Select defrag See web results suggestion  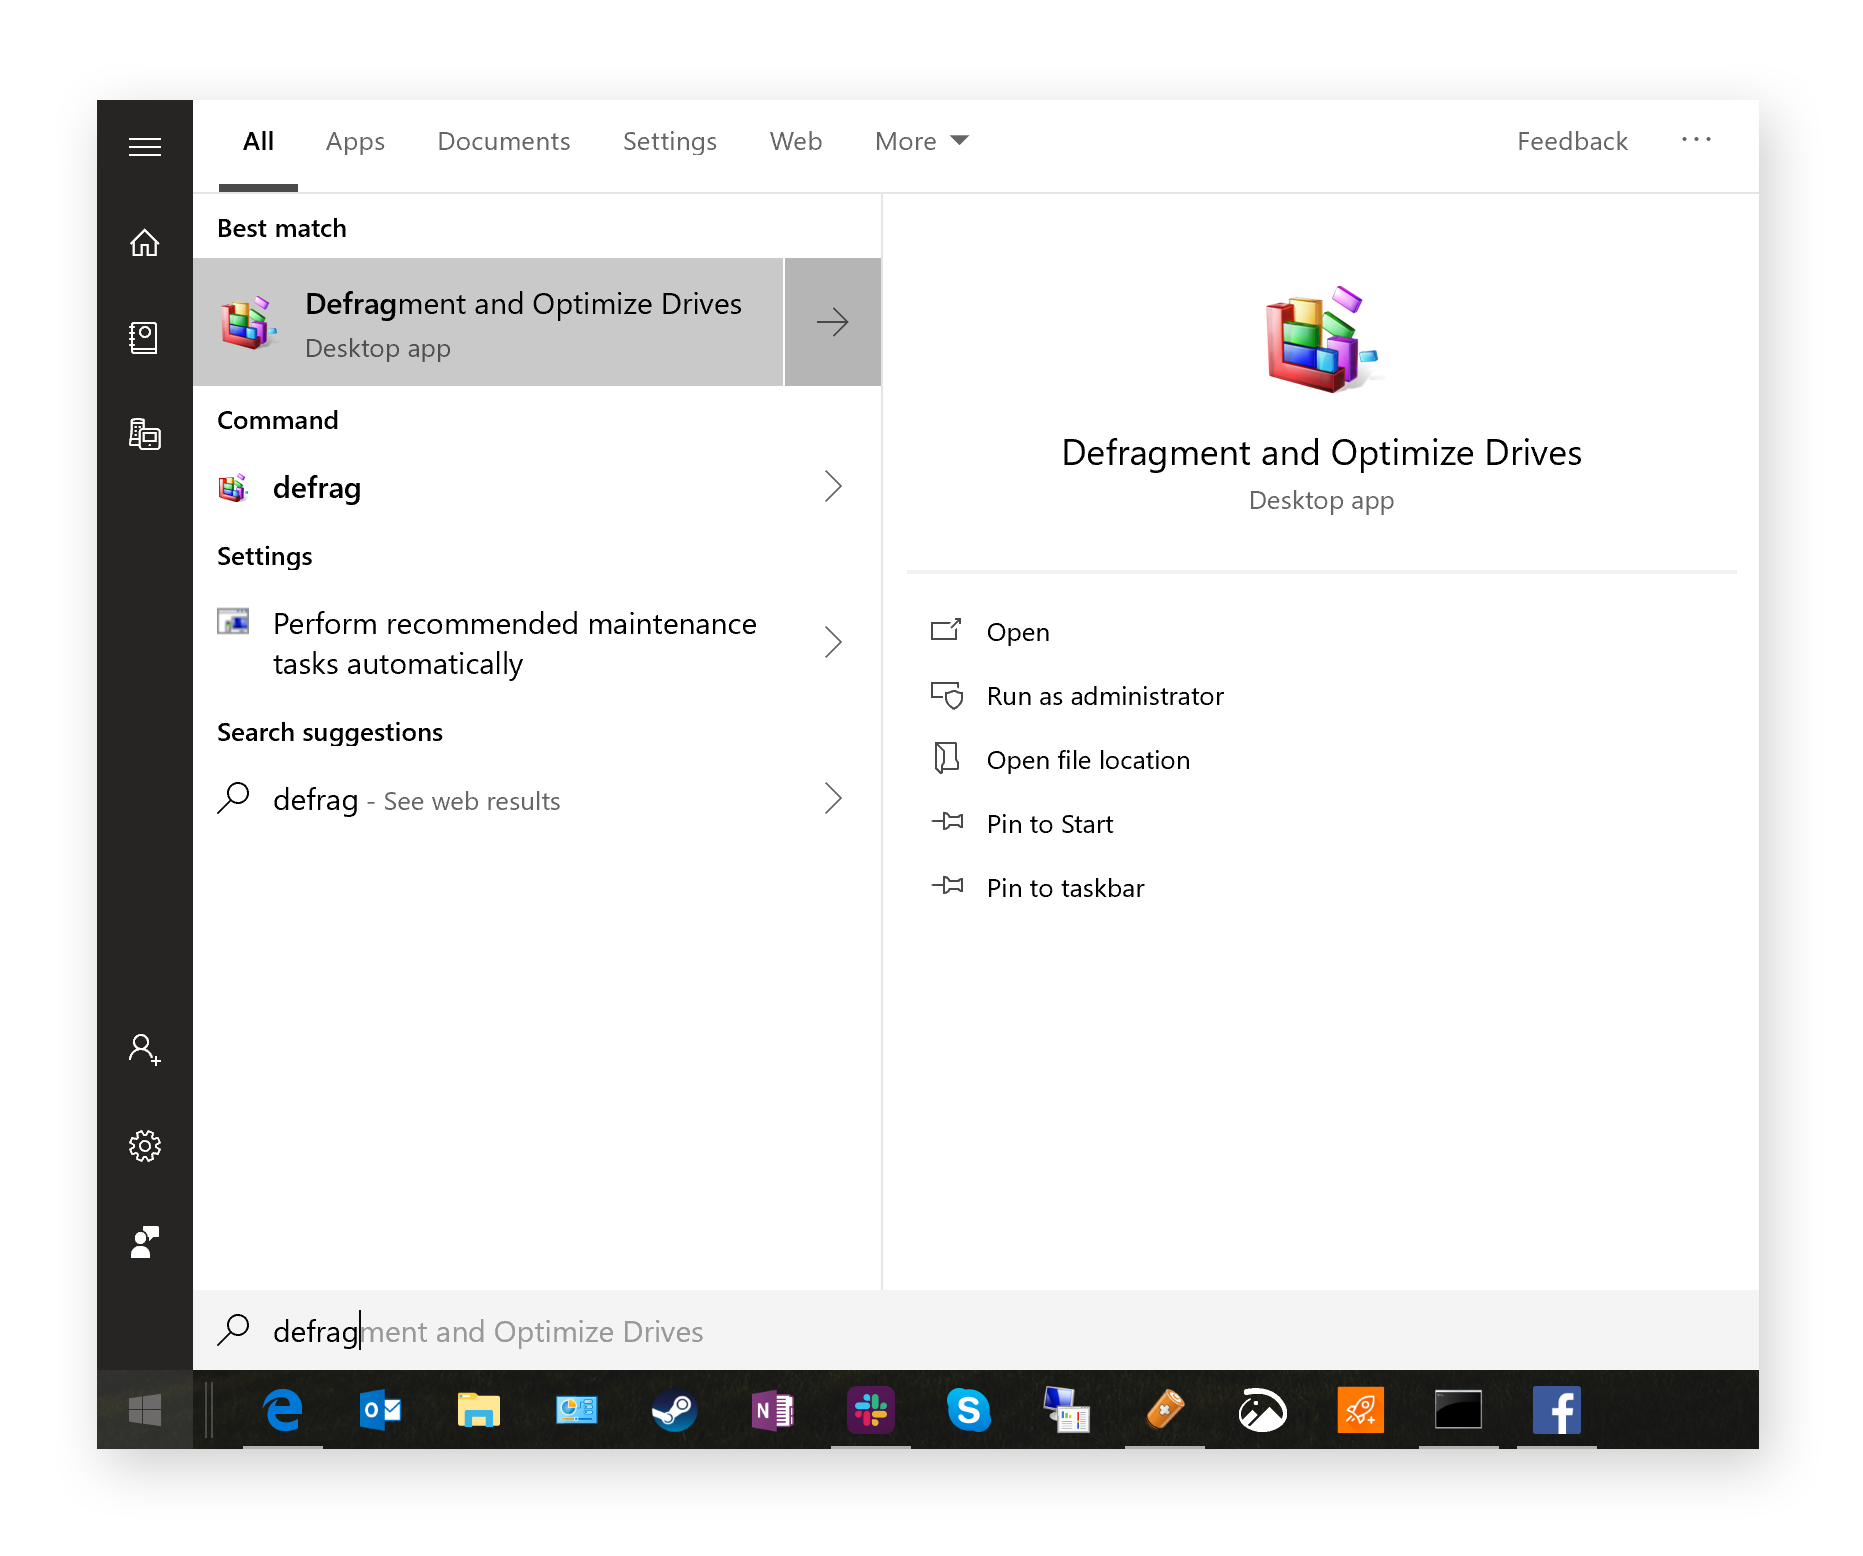(537, 799)
